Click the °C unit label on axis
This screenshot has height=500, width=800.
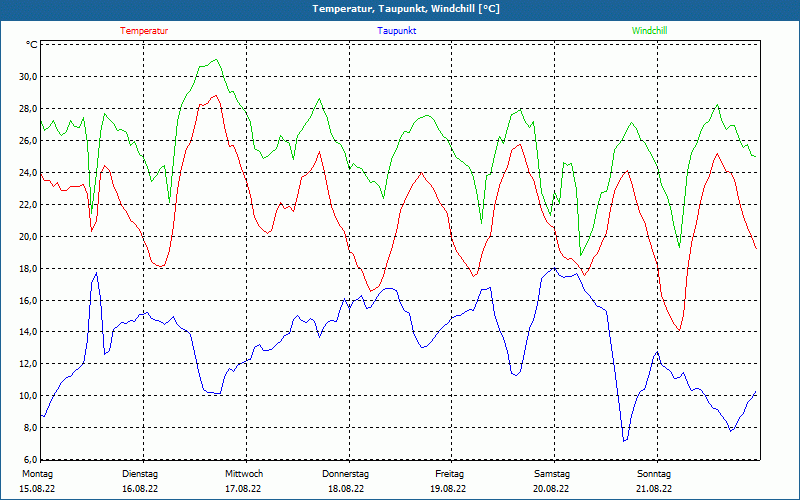point(32,45)
